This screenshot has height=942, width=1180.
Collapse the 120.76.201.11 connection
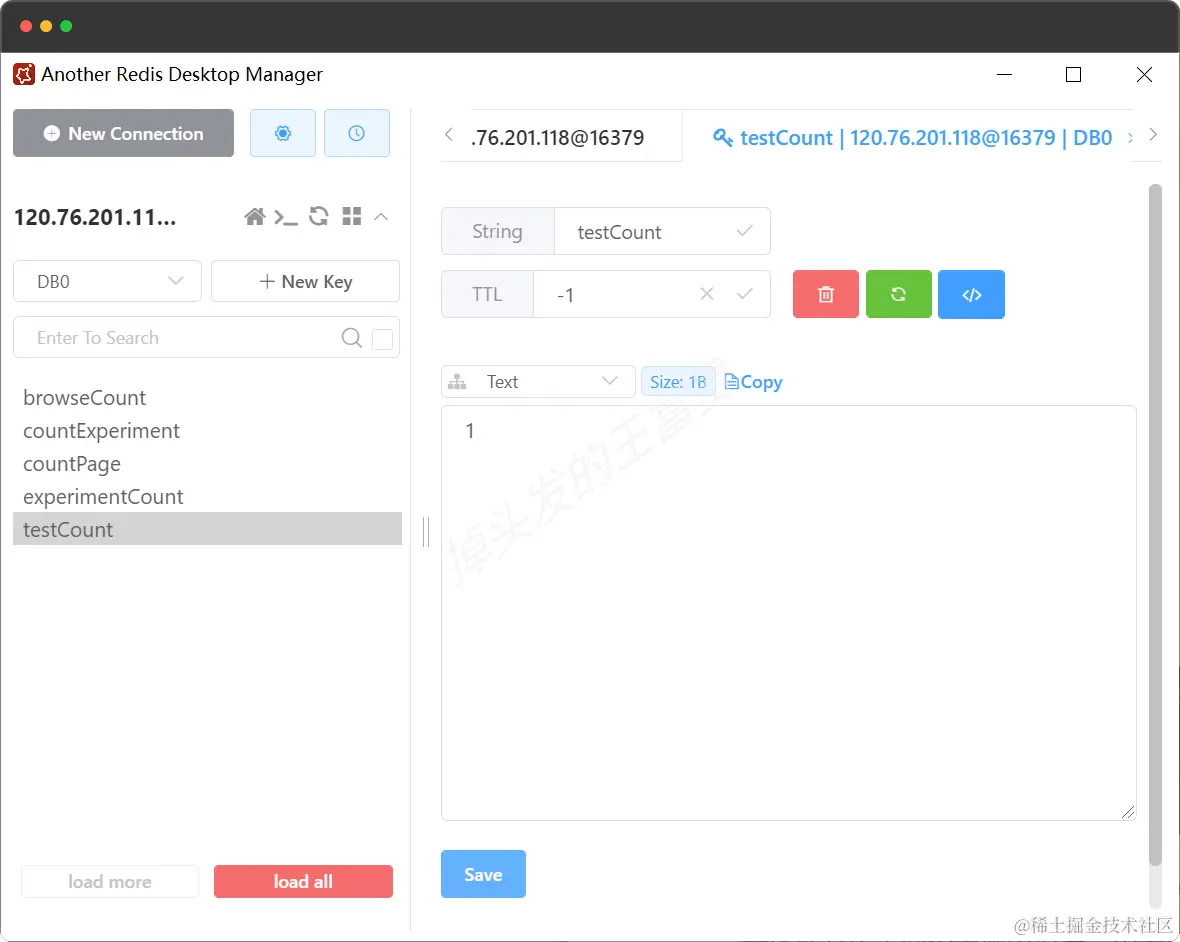pos(382,217)
